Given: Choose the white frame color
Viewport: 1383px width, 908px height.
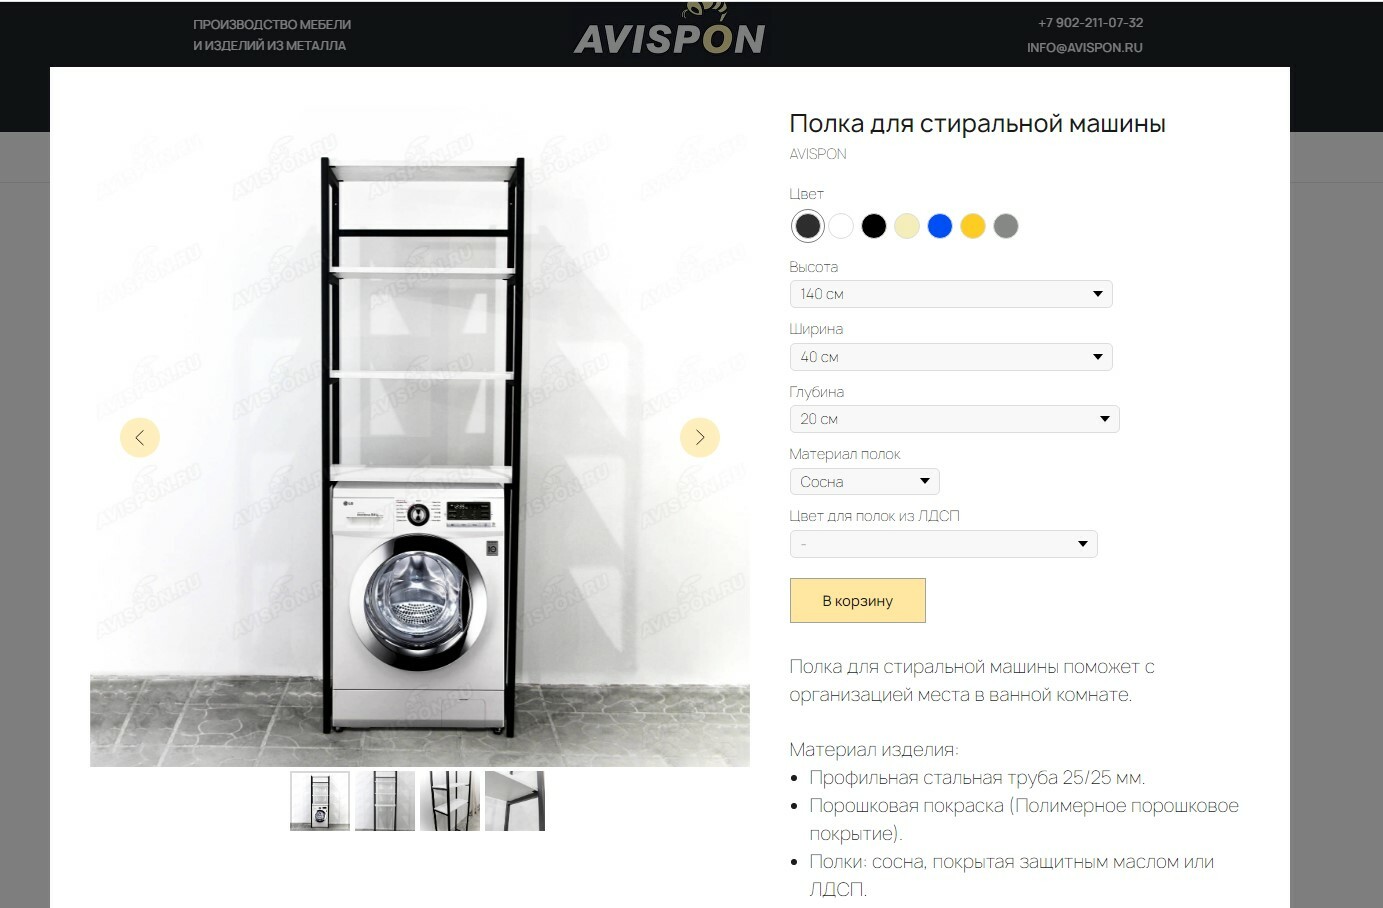Looking at the screenshot, I should click(841, 226).
